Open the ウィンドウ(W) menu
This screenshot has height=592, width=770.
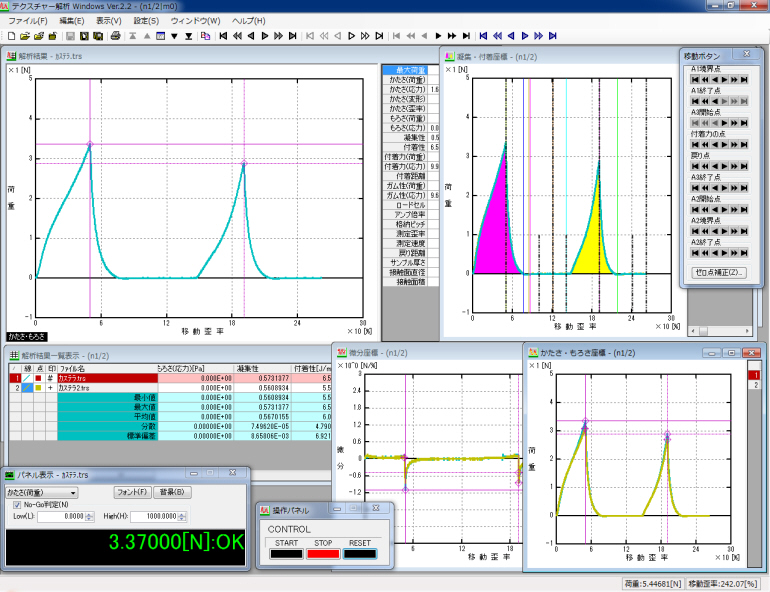(195, 20)
